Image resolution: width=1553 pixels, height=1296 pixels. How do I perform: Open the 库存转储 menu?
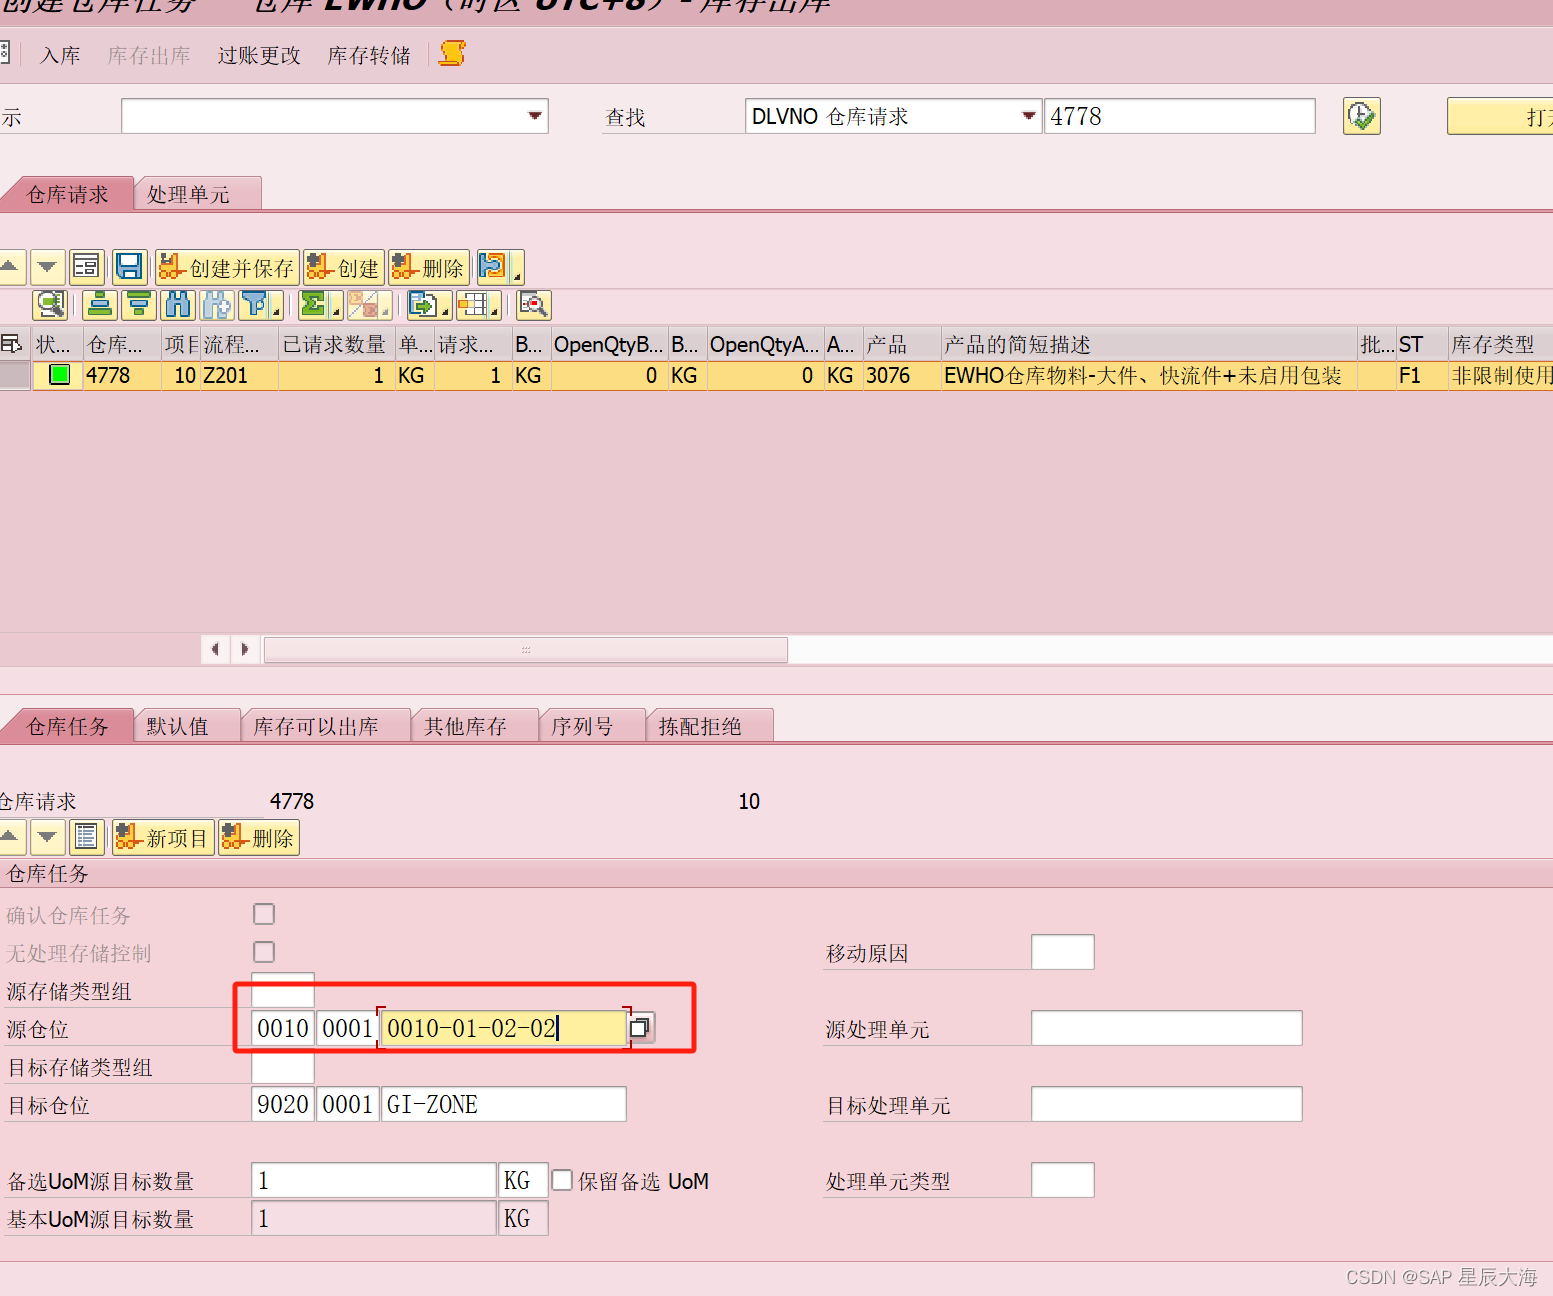369,55
